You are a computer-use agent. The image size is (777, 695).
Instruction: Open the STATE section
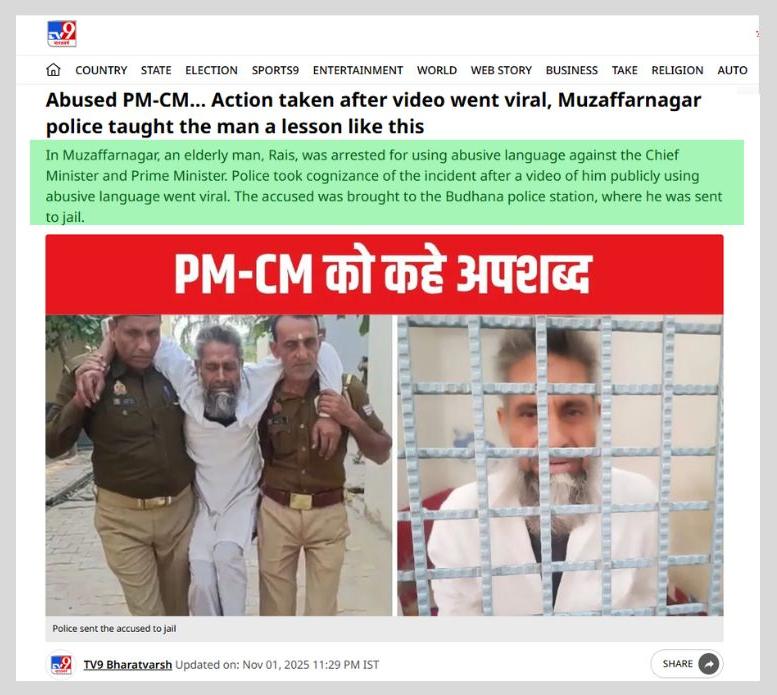(156, 70)
